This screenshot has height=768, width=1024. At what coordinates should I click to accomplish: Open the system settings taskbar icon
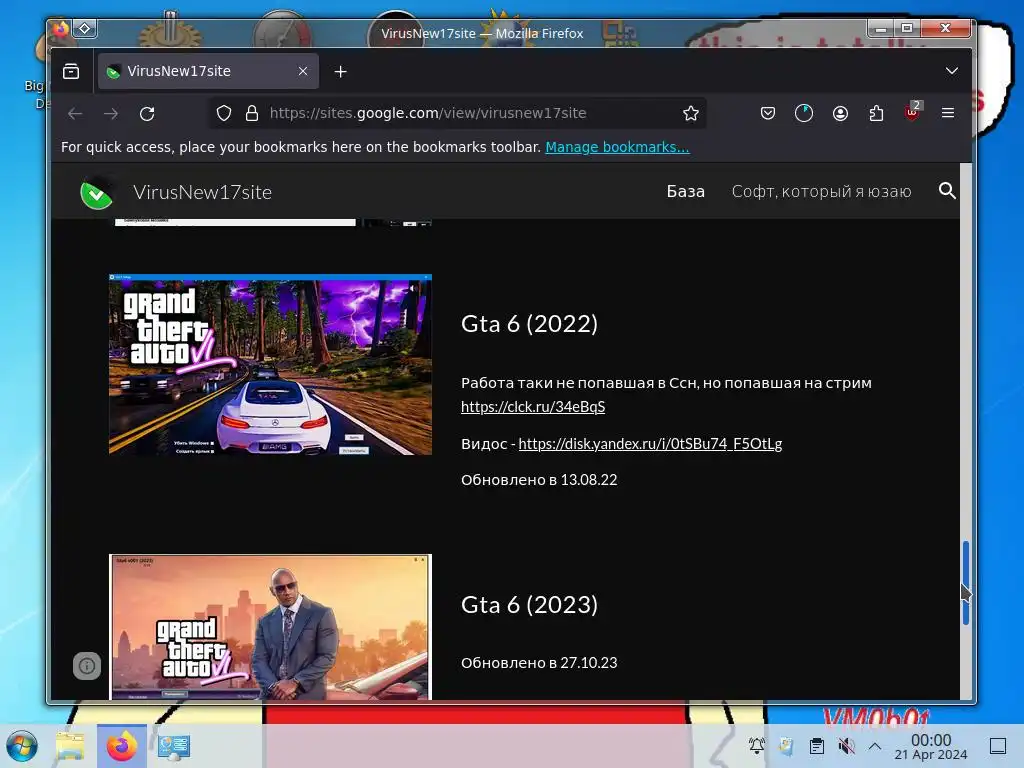pyautogui.click(x=174, y=746)
